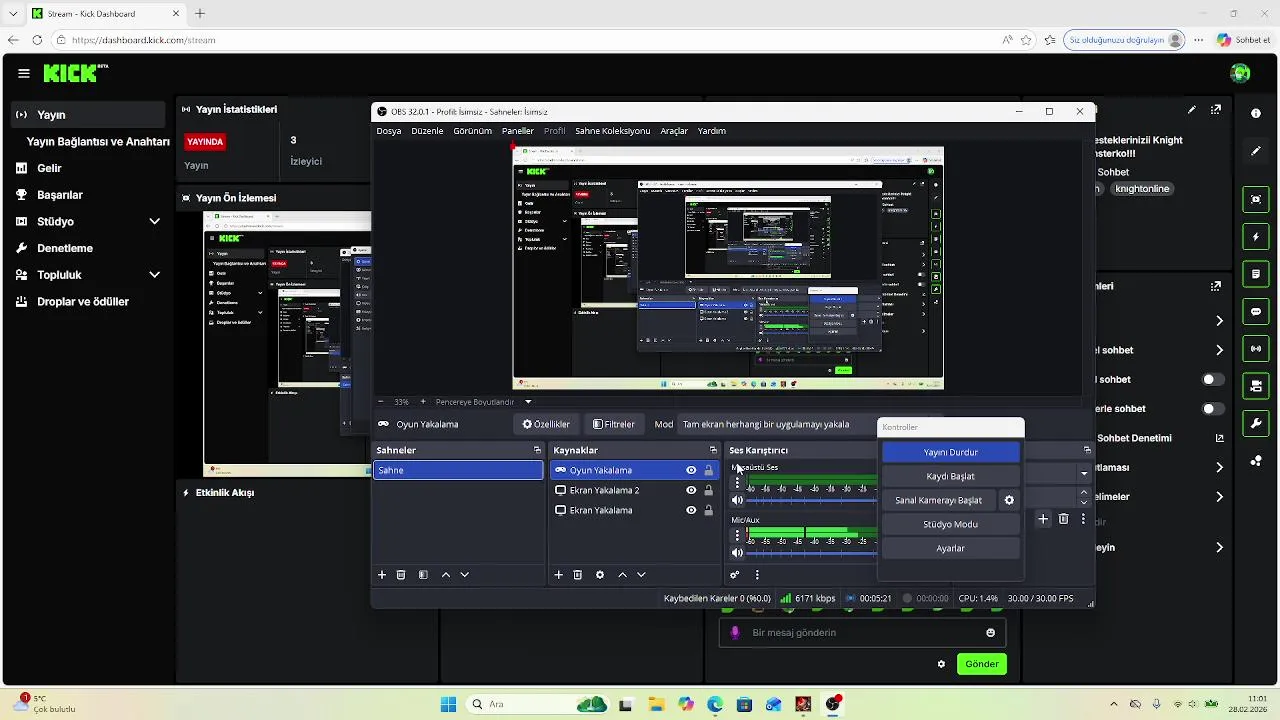The height and width of the screenshot is (720, 1280).
Task: Open chat settings gear beside Gönder
Action: (941, 664)
